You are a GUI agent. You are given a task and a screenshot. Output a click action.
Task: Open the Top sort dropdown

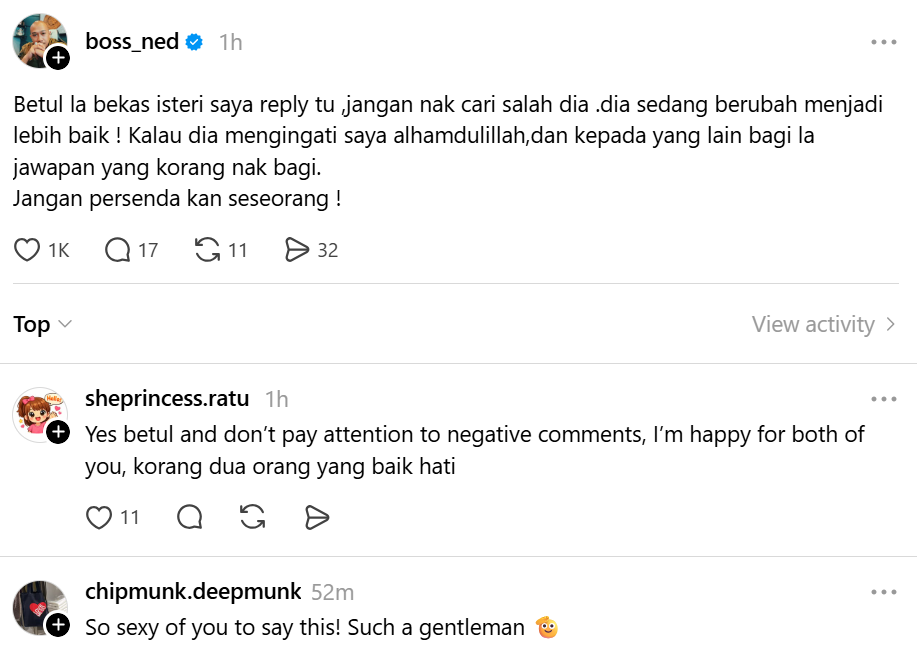pos(43,324)
